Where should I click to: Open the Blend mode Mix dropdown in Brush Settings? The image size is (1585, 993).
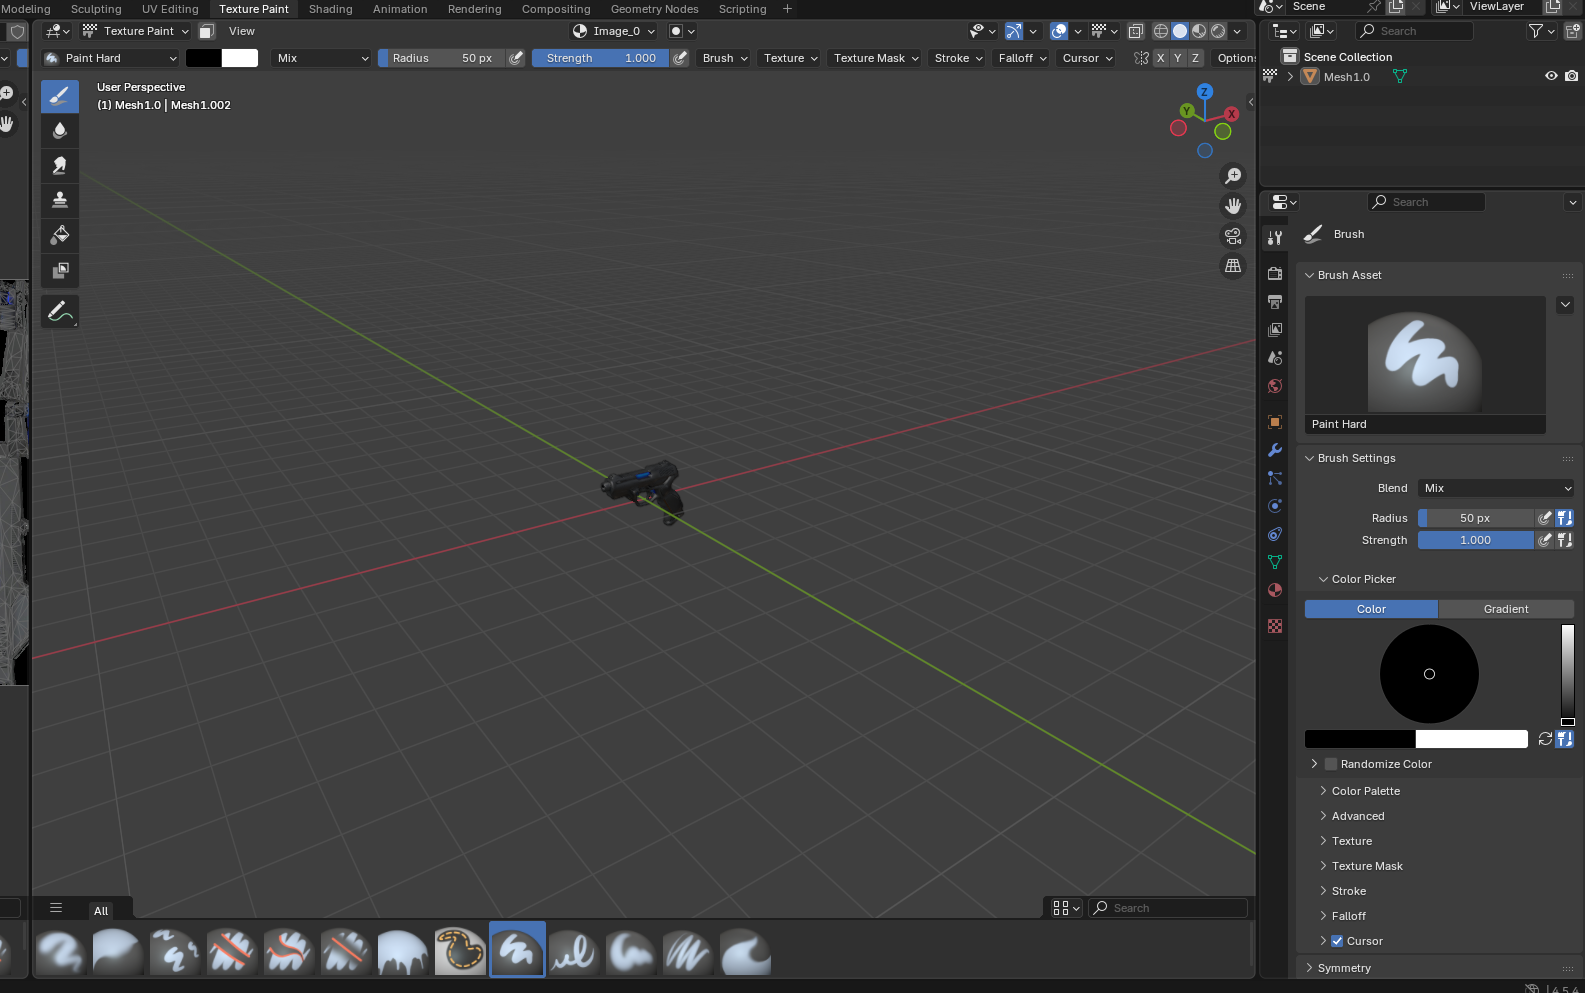pyautogui.click(x=1496, y=488)
